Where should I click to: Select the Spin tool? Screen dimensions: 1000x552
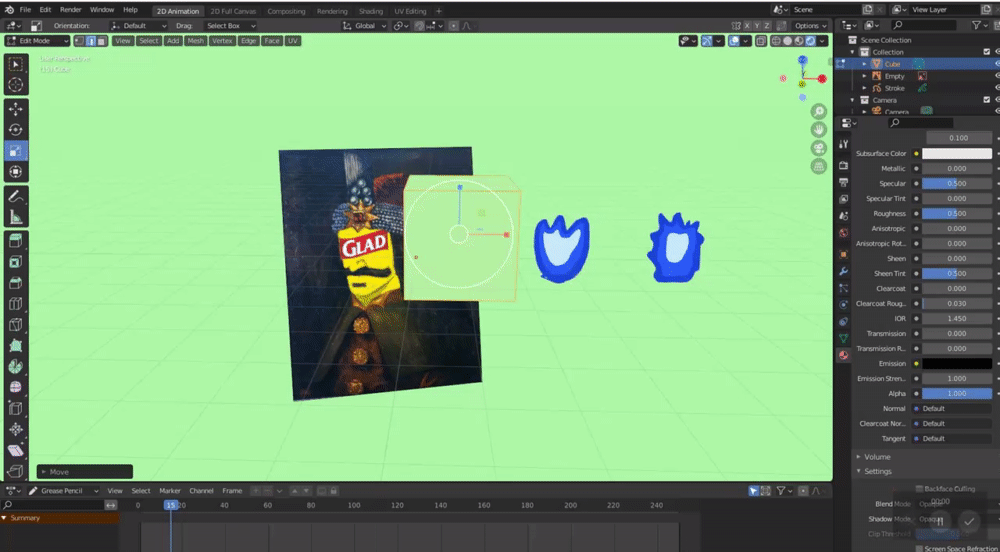point(15,367)
